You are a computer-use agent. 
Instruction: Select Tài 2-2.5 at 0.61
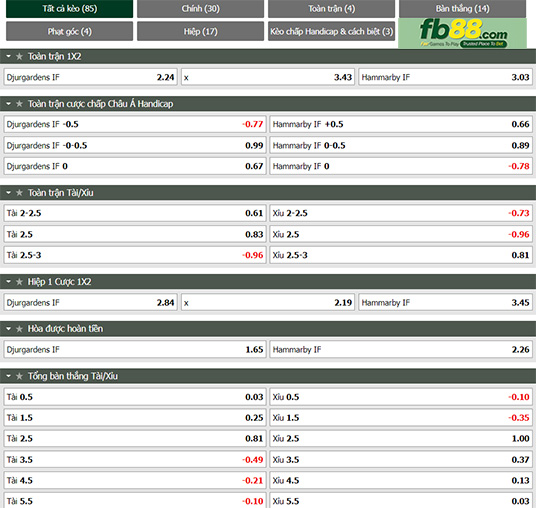point(135,213)
